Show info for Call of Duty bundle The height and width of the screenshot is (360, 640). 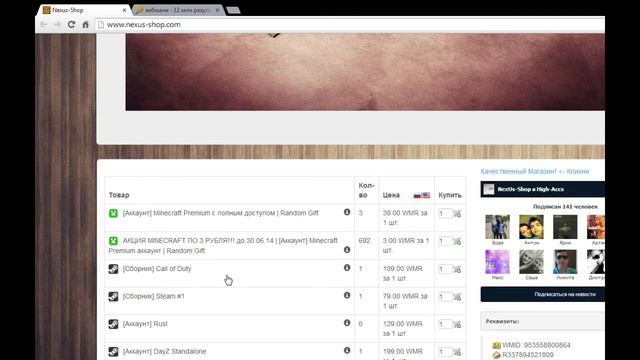coord(347,267)
